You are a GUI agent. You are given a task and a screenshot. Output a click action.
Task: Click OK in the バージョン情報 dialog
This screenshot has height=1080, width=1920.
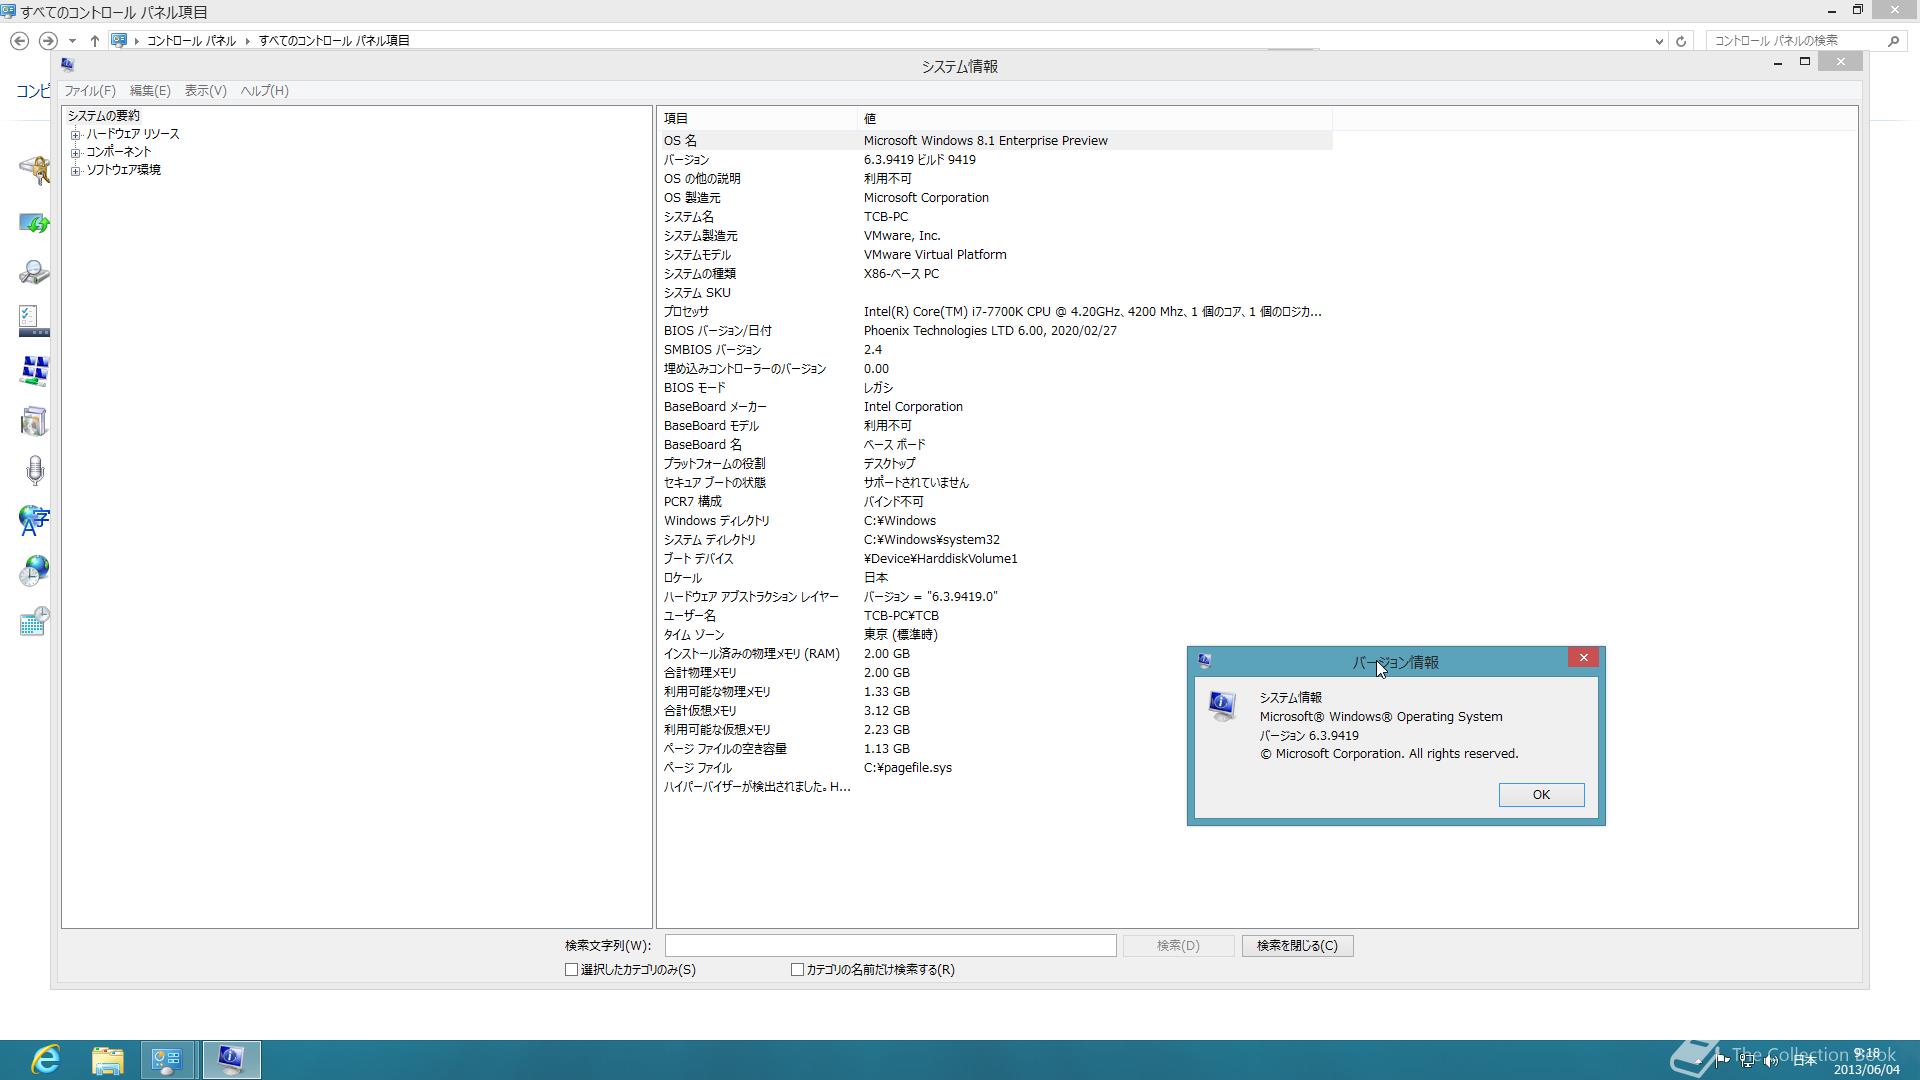(1541, 795)
